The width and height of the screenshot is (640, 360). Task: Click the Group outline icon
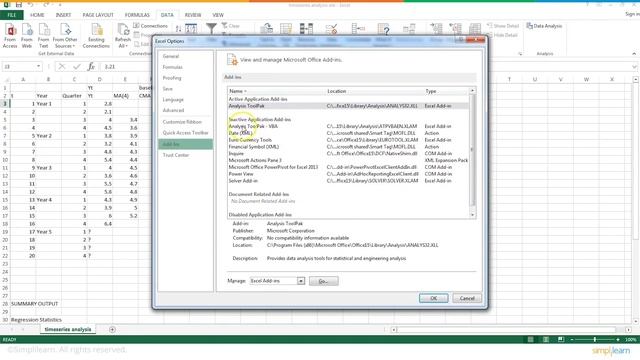(436, 29)
